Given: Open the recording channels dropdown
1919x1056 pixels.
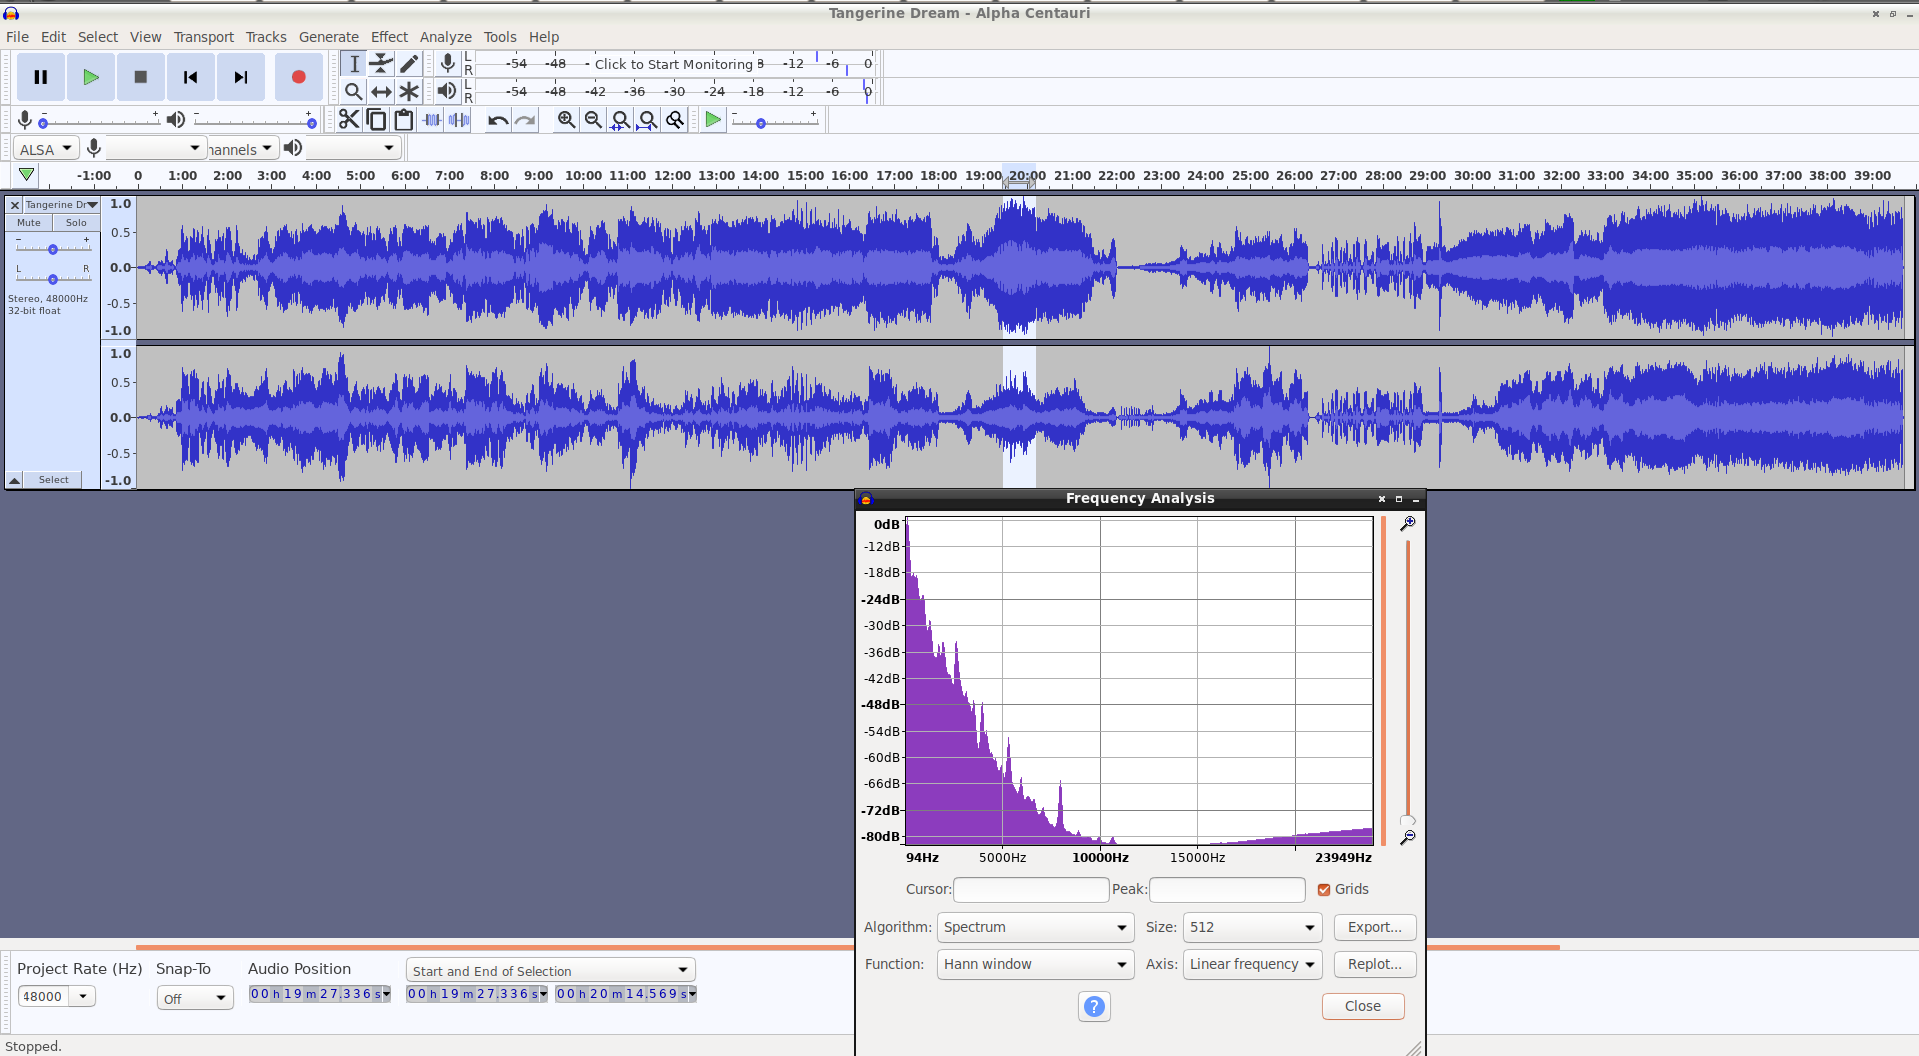Looking at the screenshot, I should [241, 149].
